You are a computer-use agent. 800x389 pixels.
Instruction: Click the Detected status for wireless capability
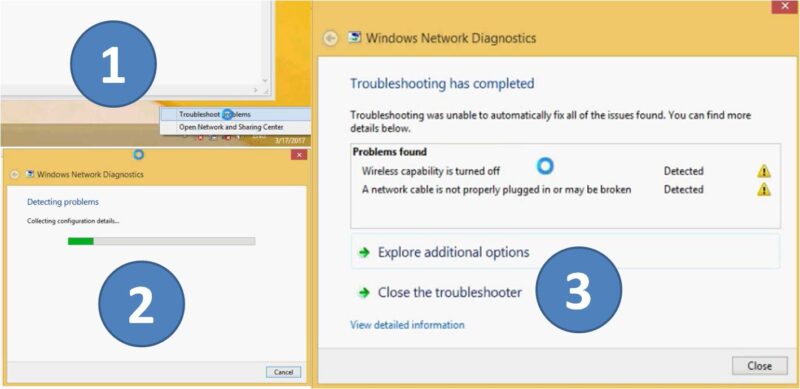(x=683, y=171)
